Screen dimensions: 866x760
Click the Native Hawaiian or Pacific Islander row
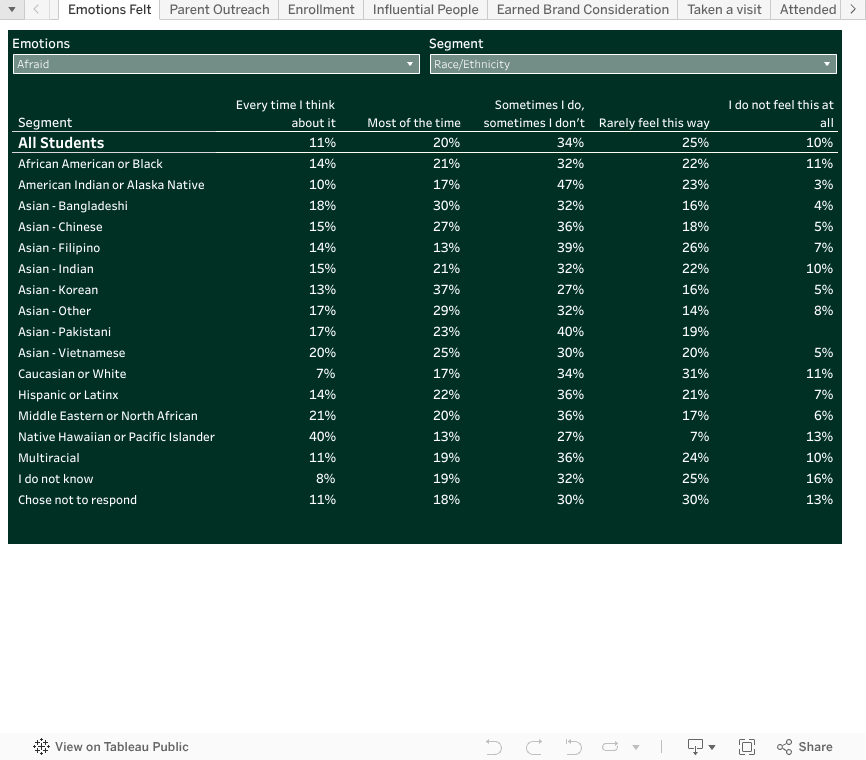[x=116, y=437]
